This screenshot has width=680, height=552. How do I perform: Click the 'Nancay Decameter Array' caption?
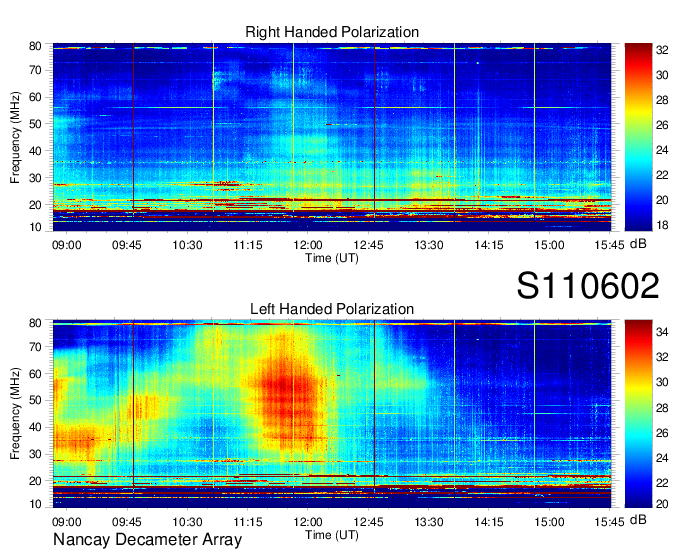tap(147, 540)
